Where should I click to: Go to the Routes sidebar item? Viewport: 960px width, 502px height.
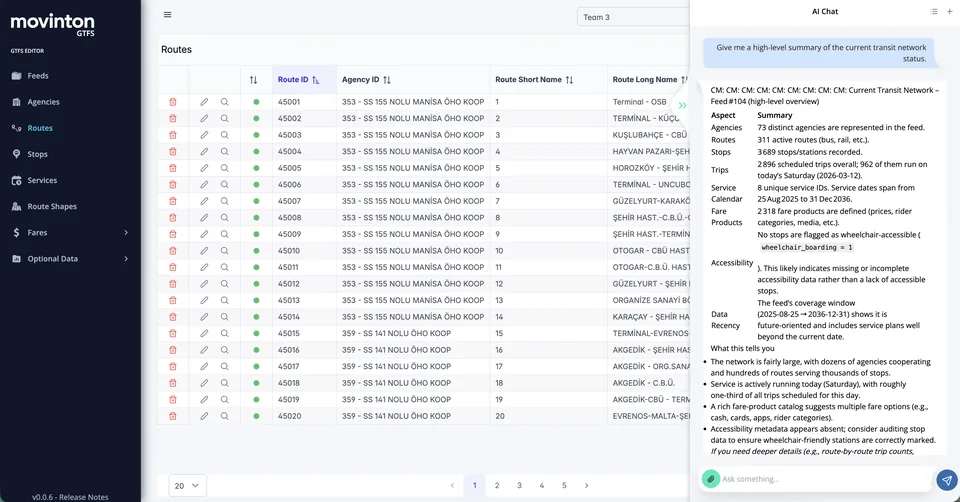click(40, 128)
